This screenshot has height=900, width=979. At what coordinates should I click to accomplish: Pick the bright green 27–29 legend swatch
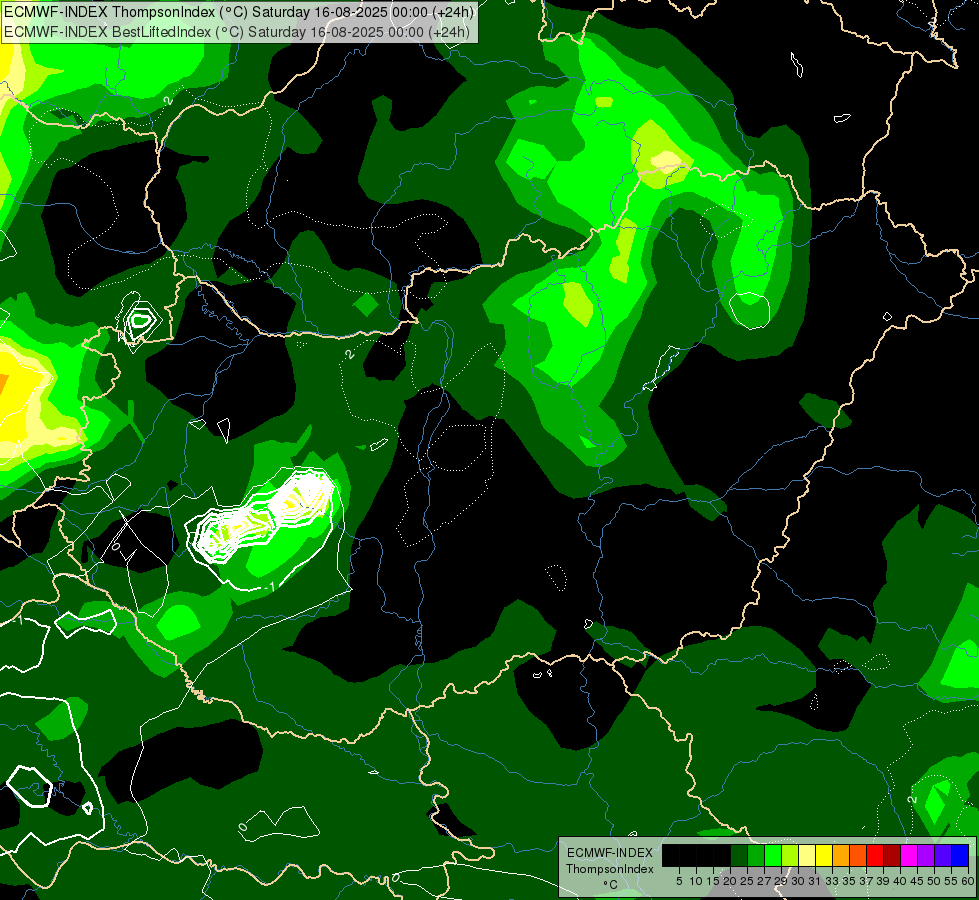773,855
